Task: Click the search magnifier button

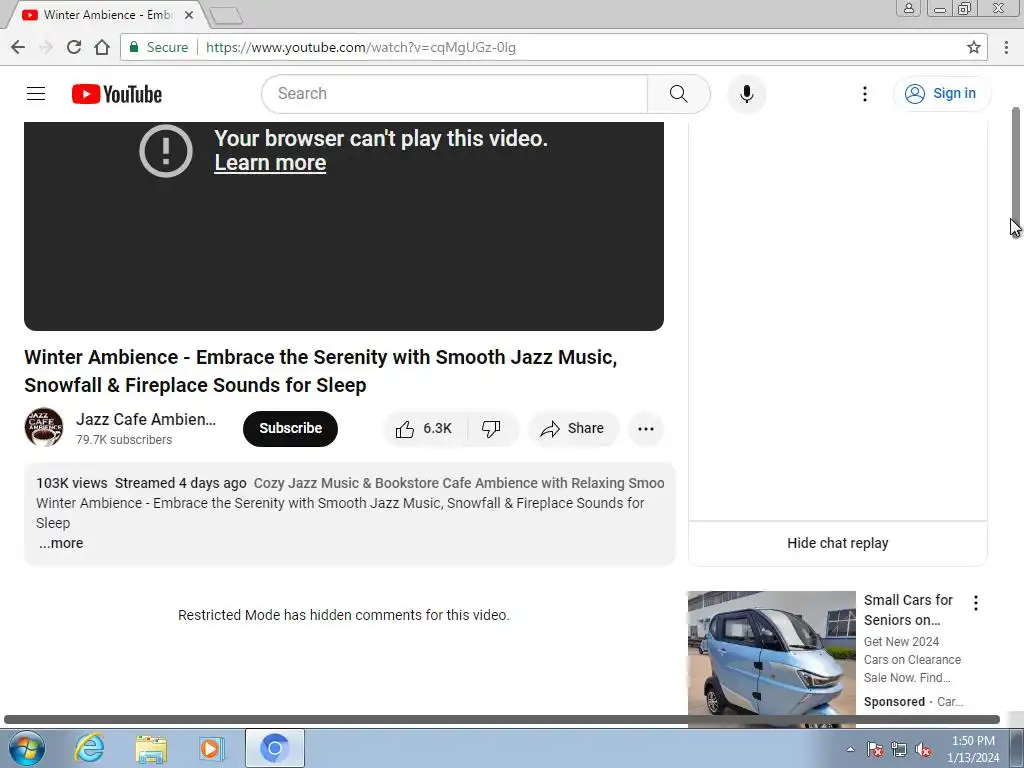Action: point(679,94)
